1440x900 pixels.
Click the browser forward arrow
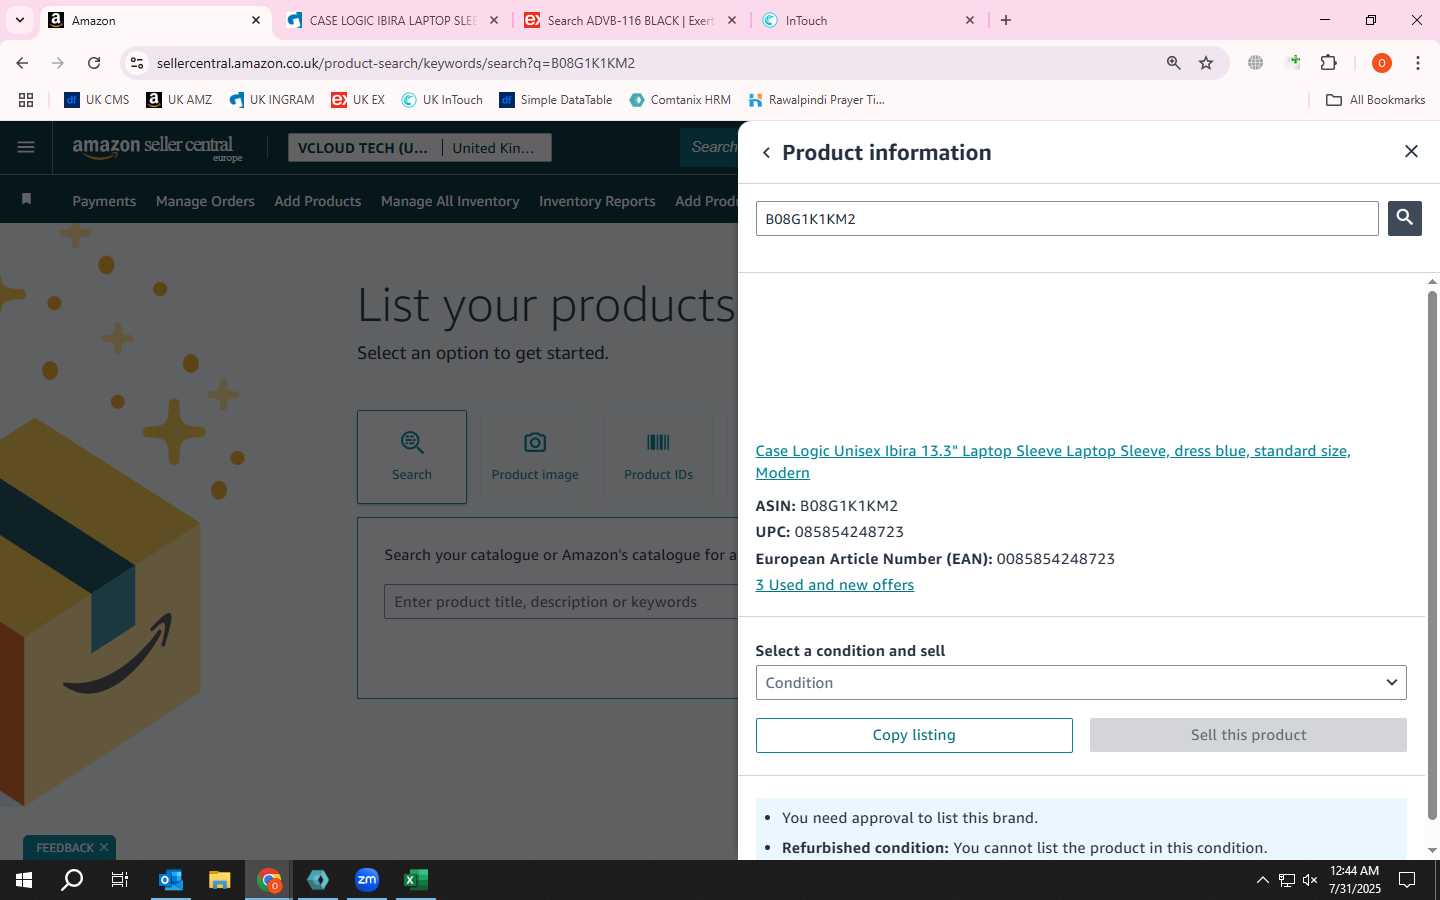58,63
